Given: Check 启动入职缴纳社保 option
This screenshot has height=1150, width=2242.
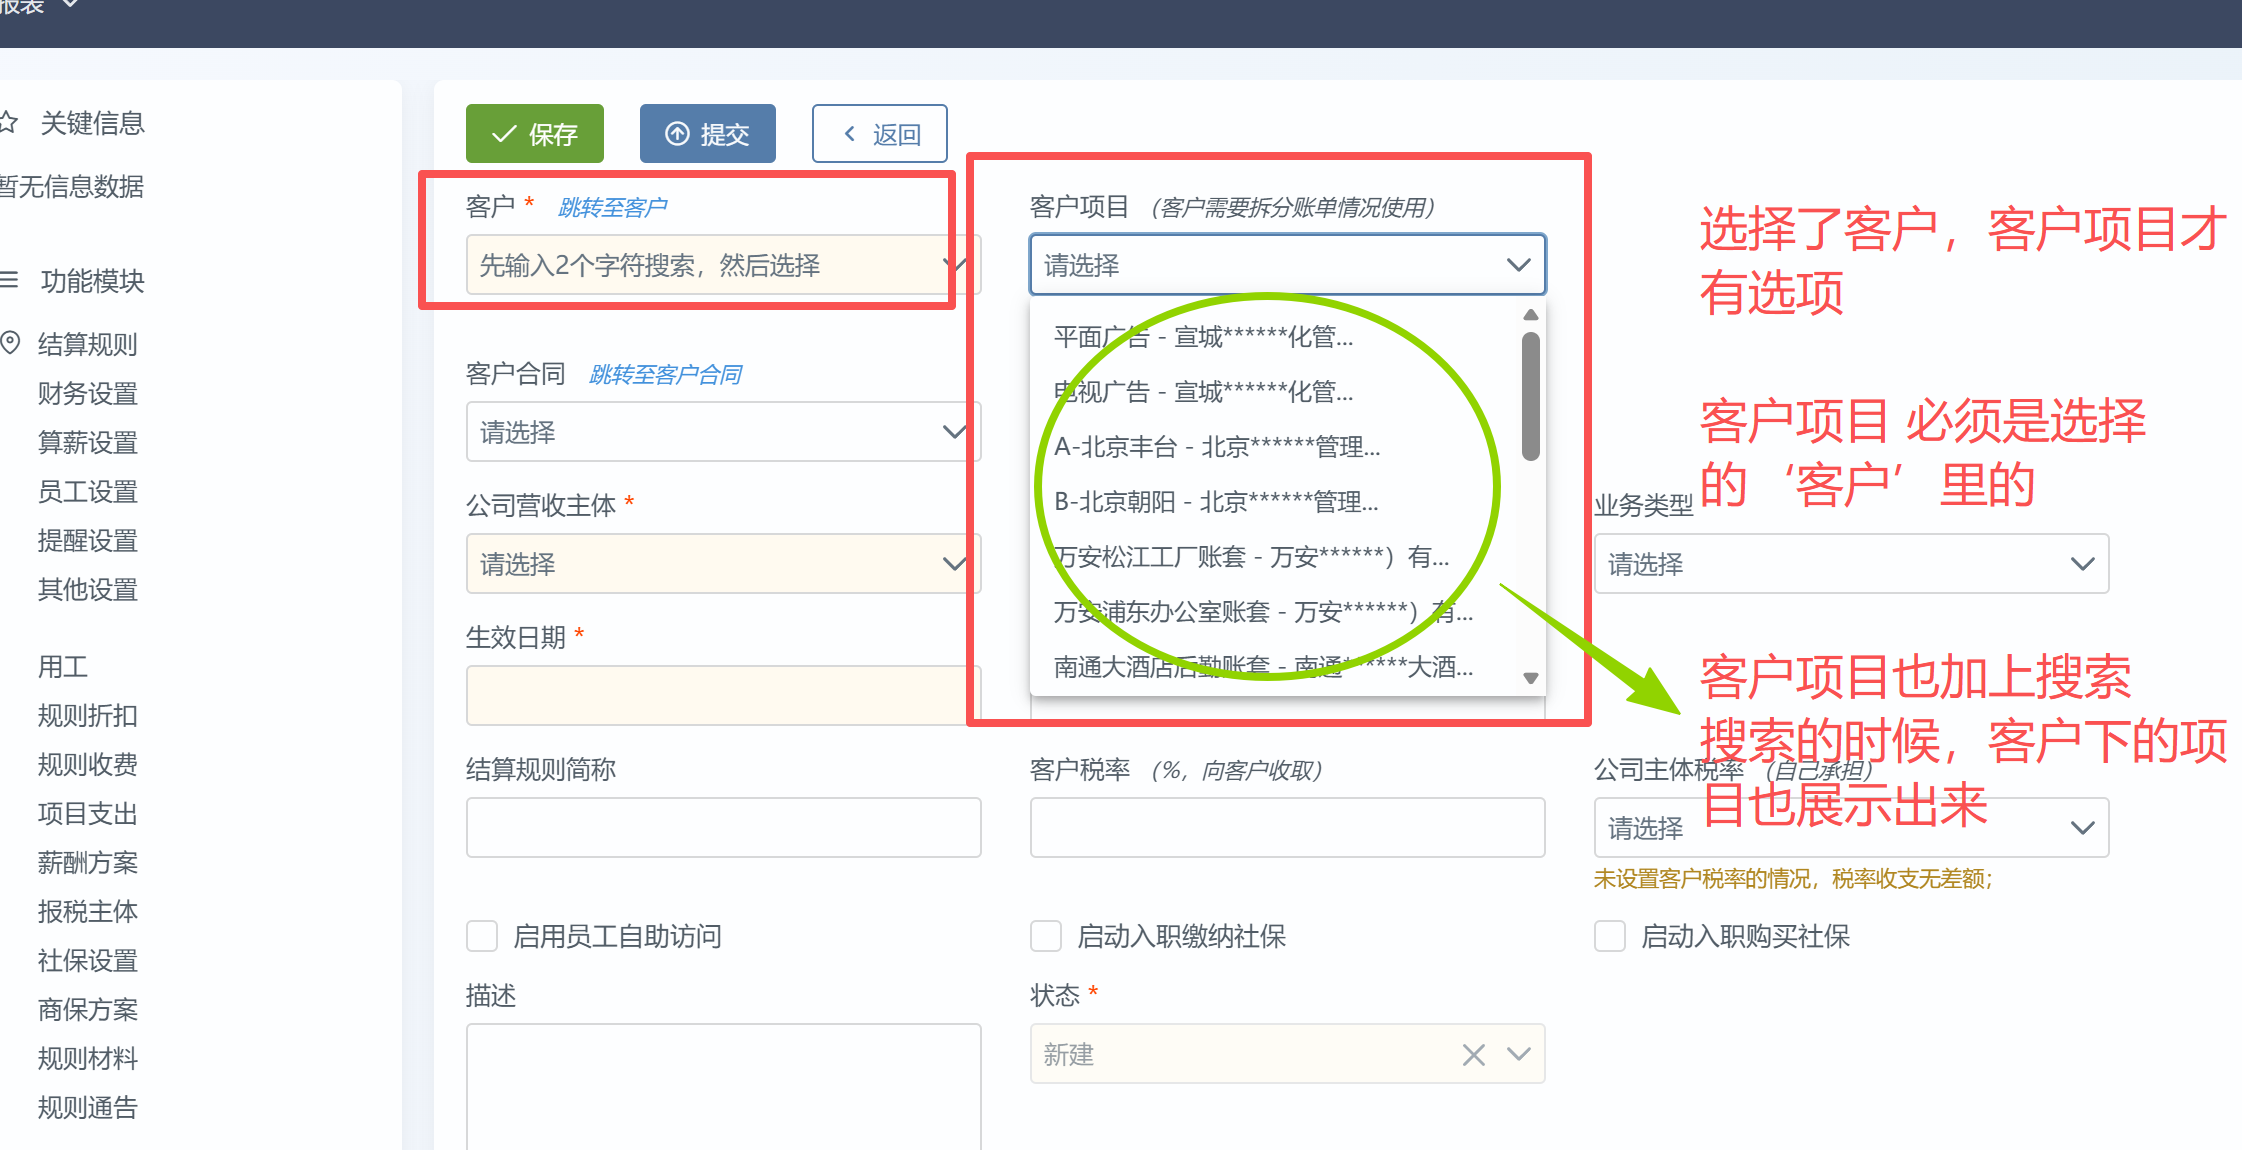Looking at the screenshot, I should [1046, 936].
